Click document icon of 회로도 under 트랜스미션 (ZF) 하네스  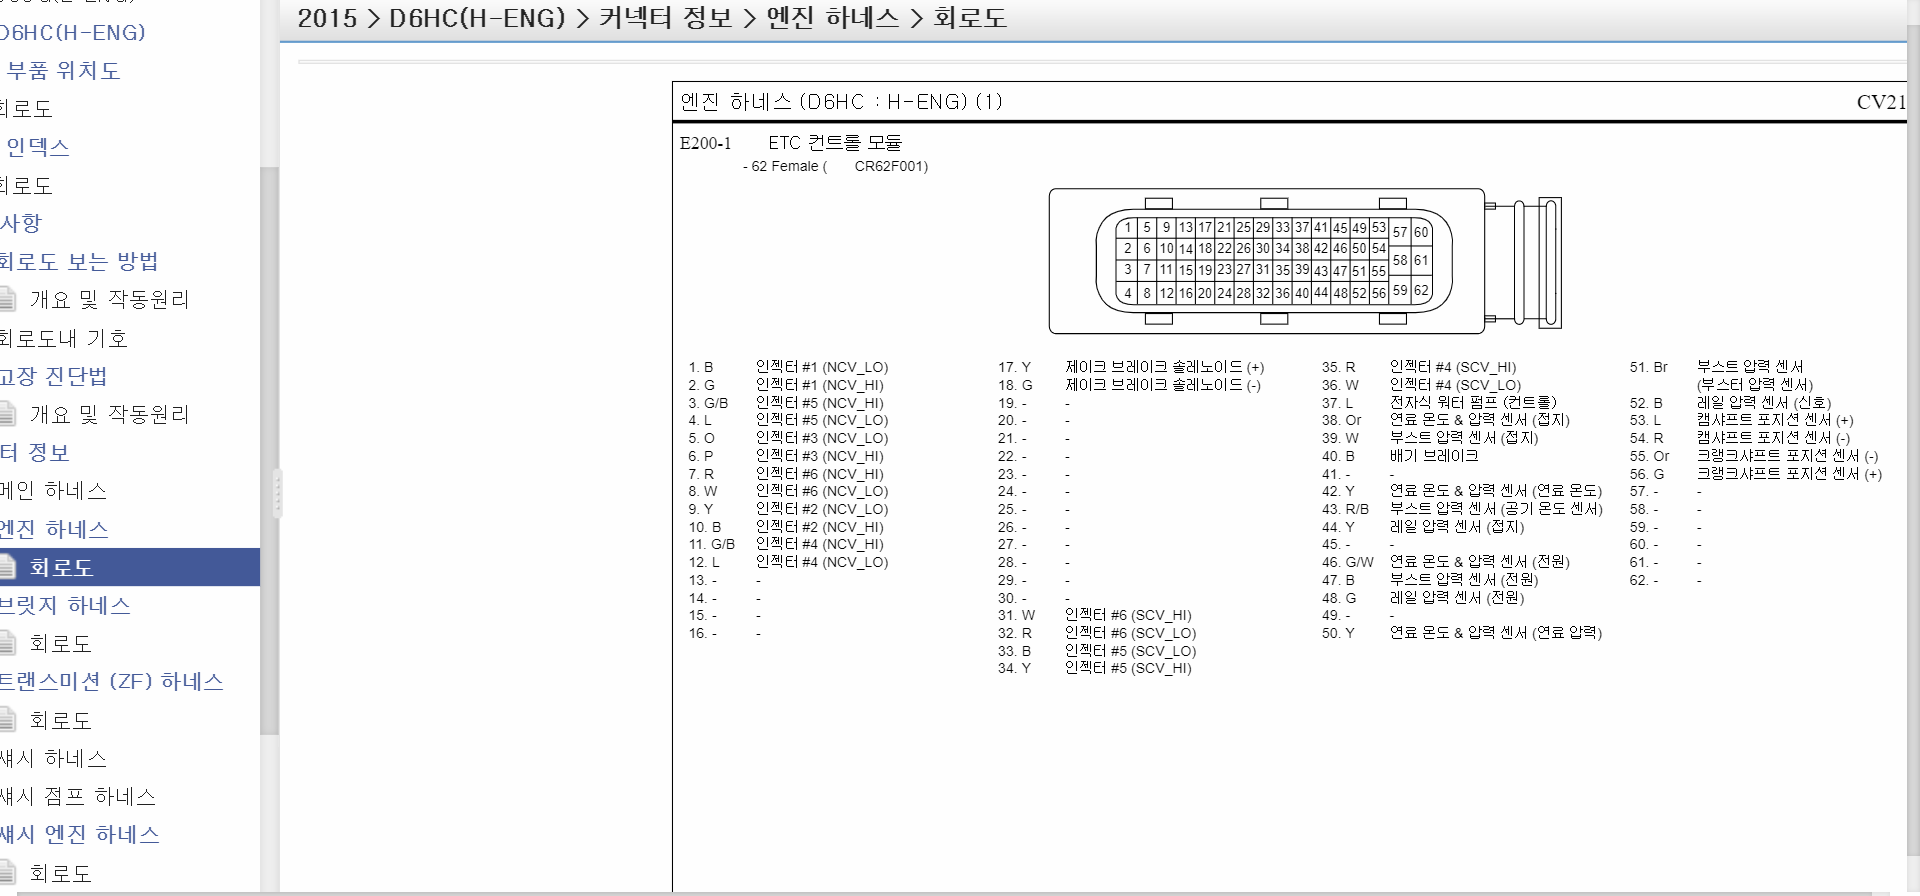pos(8,721)
